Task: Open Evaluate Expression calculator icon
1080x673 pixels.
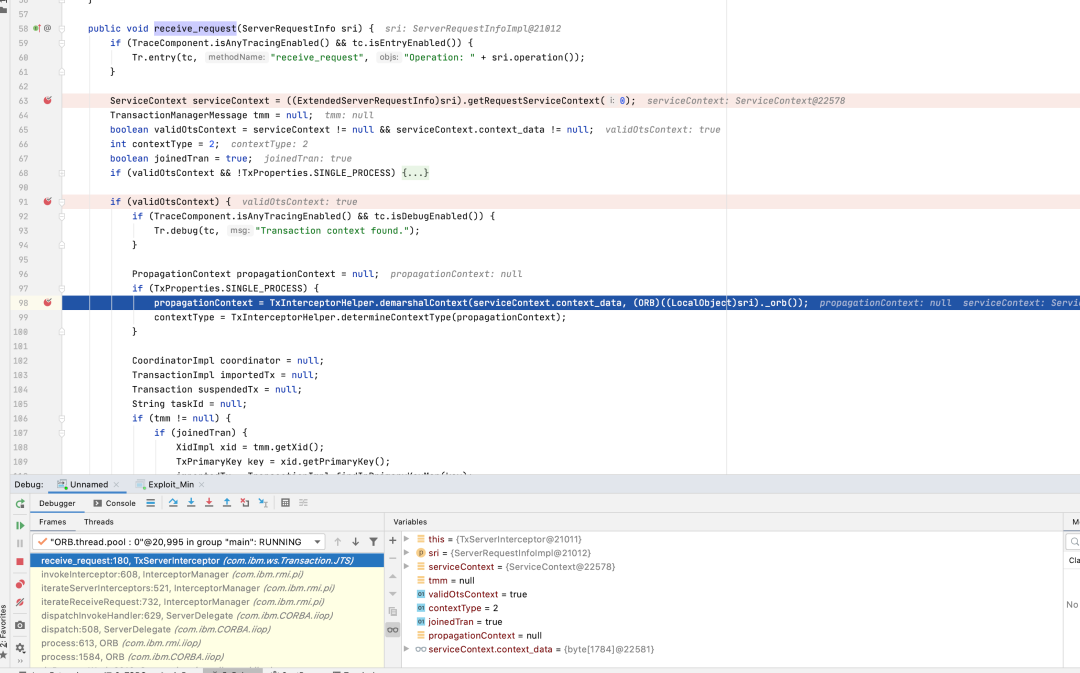Action: (x=285, y=503)
